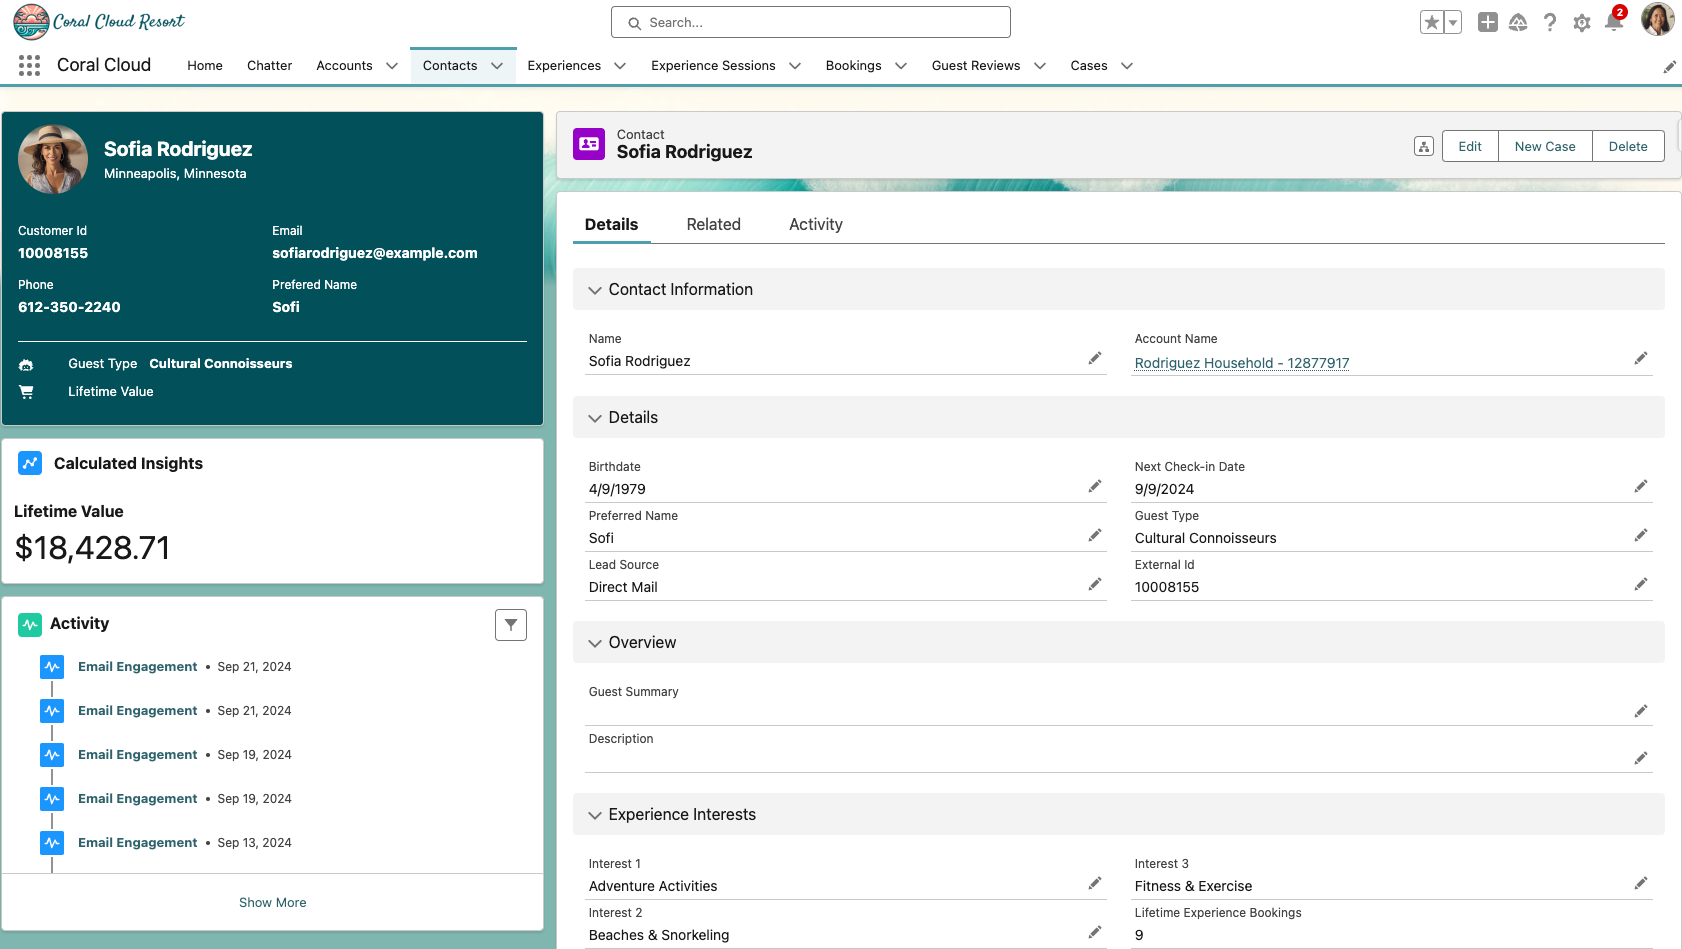
Task: Switch to the Related tab
Action: [713, 225]
